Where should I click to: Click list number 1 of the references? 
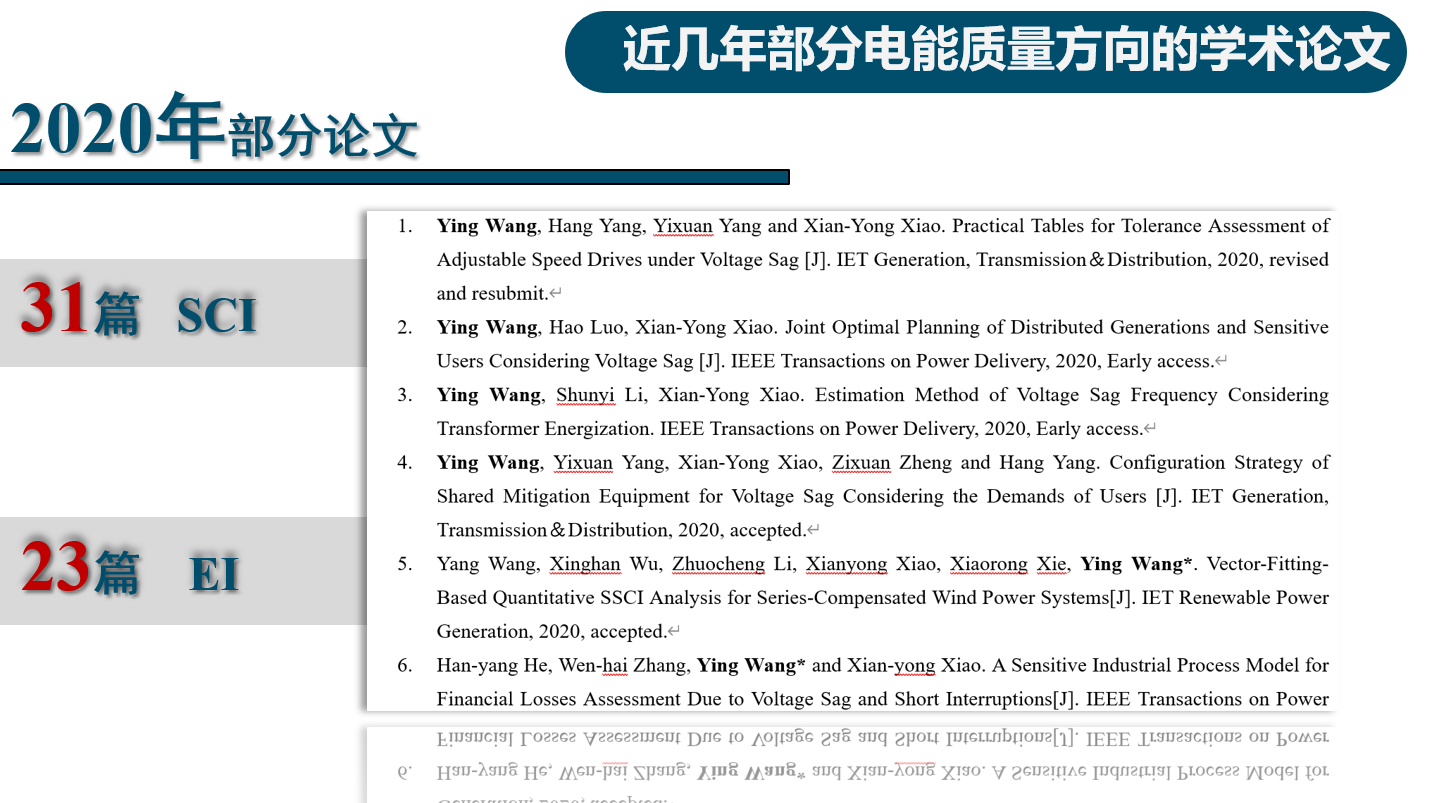coord(405,226)
